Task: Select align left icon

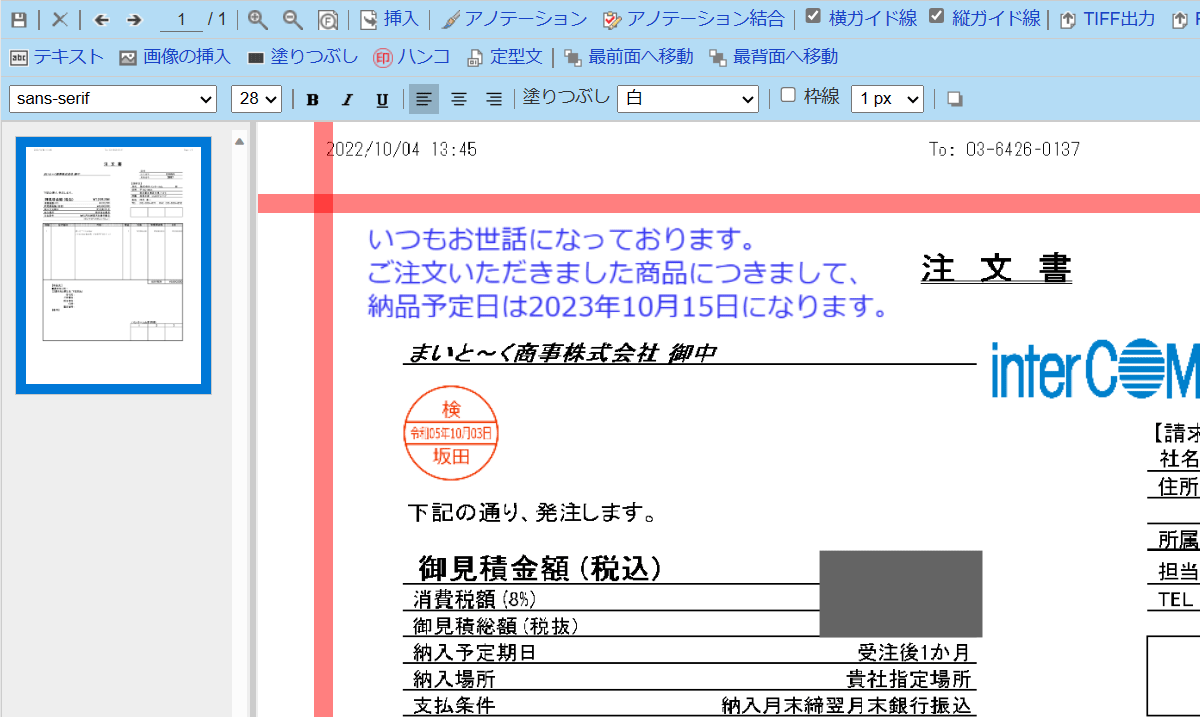Action: point(424,99)
